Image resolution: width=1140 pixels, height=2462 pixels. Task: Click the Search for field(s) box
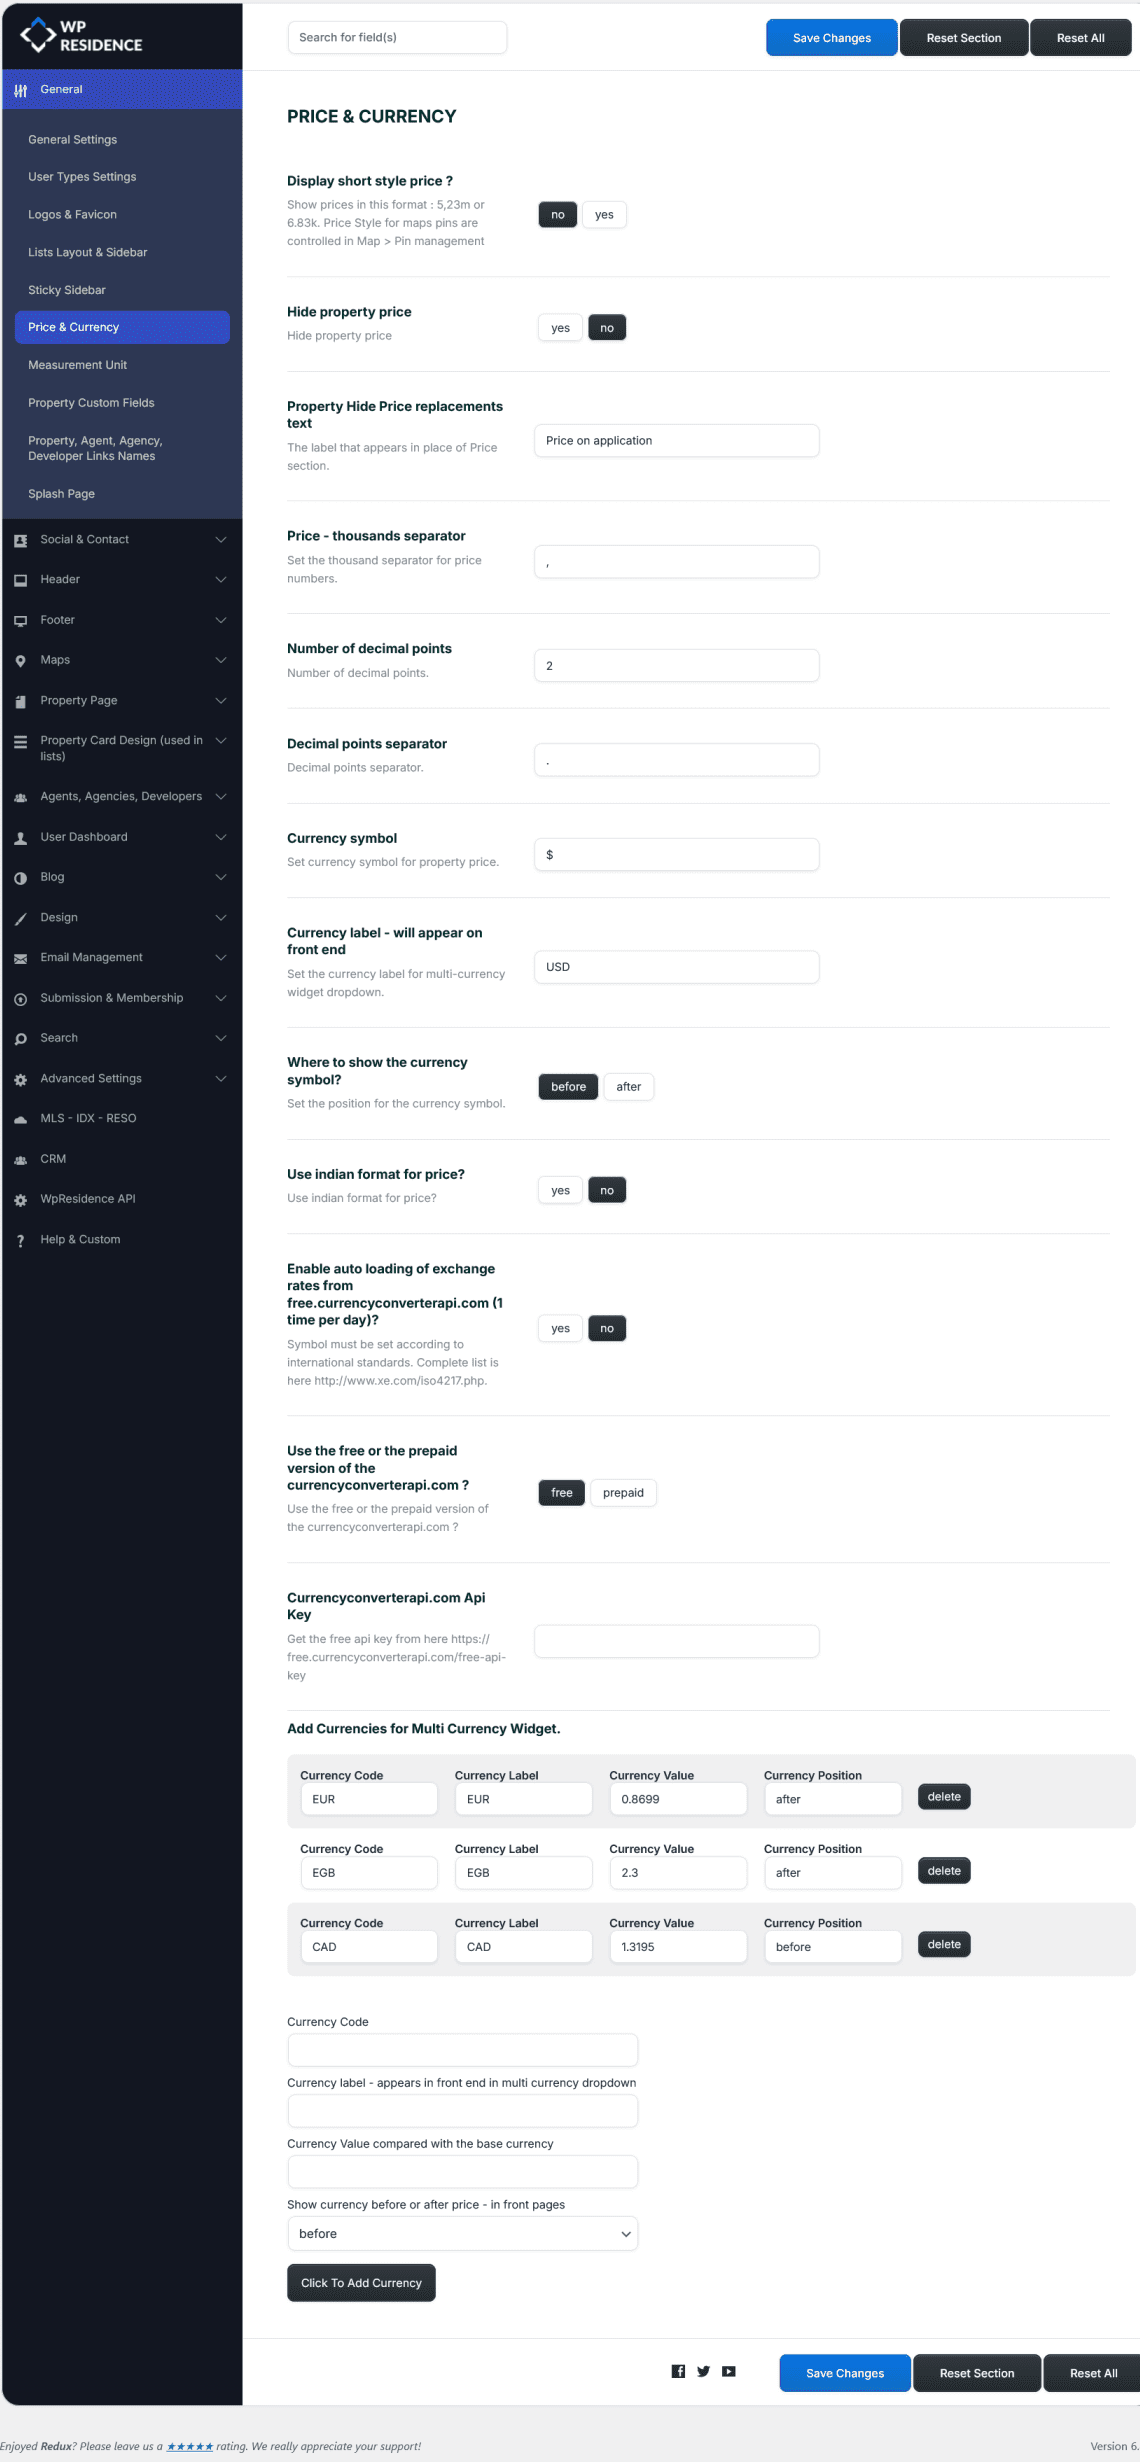[x=397, y=38]
